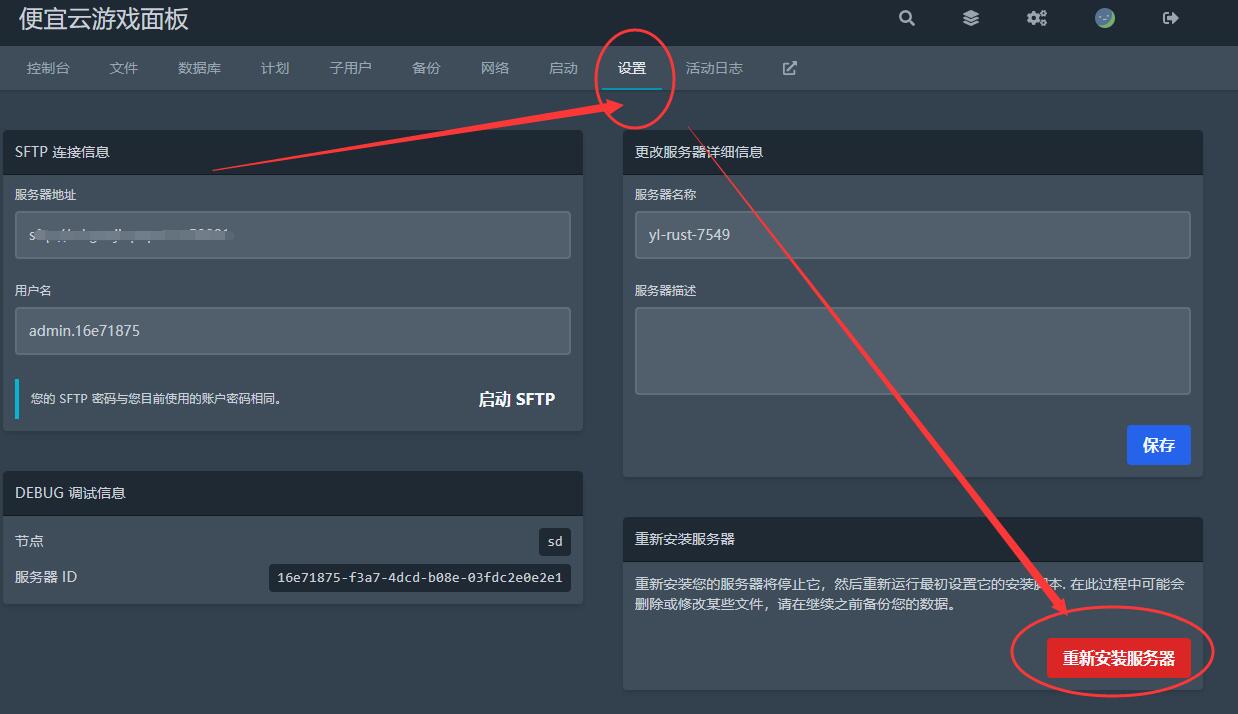Open the server list layers icon
The image size is (1238, 714).
(971, 18)
